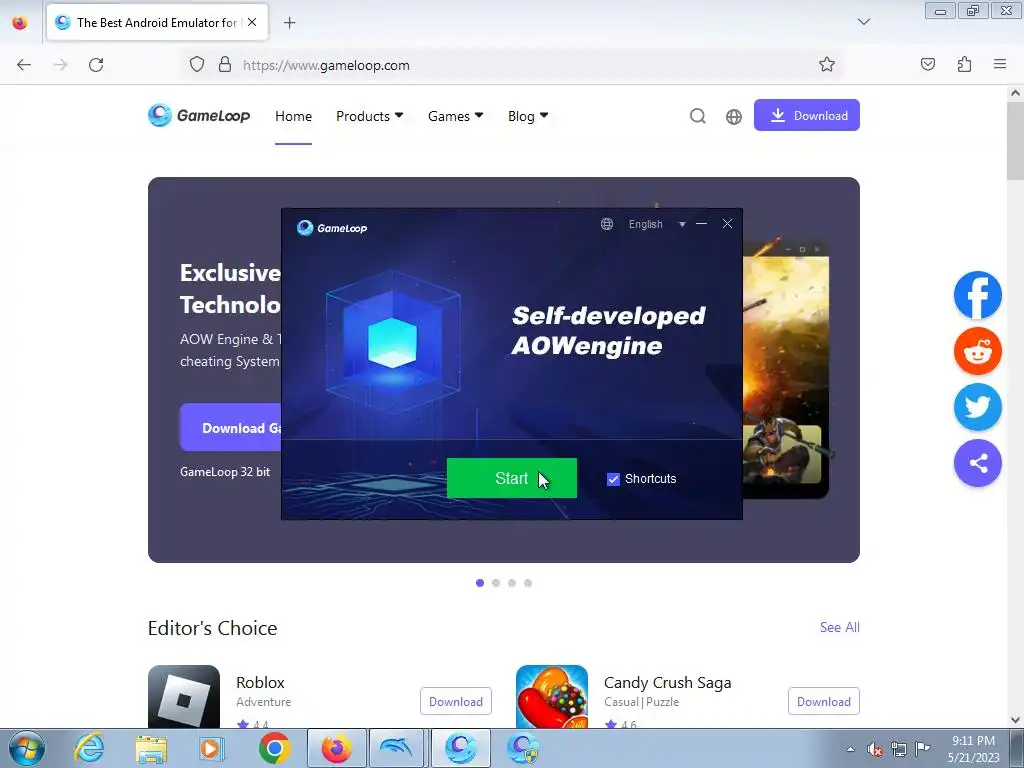The image size is (1024, 768).
Task: Open the list all tabs dropdown
Action: [863, 22]
